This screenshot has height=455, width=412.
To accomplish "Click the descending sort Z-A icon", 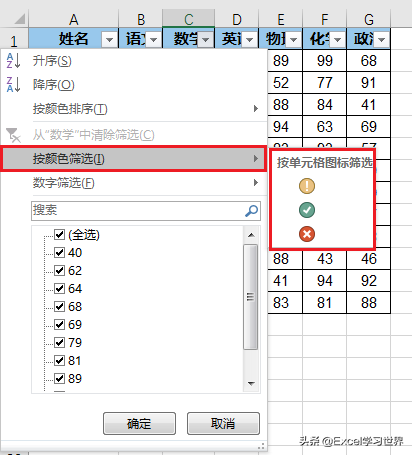I will point(13,84).
